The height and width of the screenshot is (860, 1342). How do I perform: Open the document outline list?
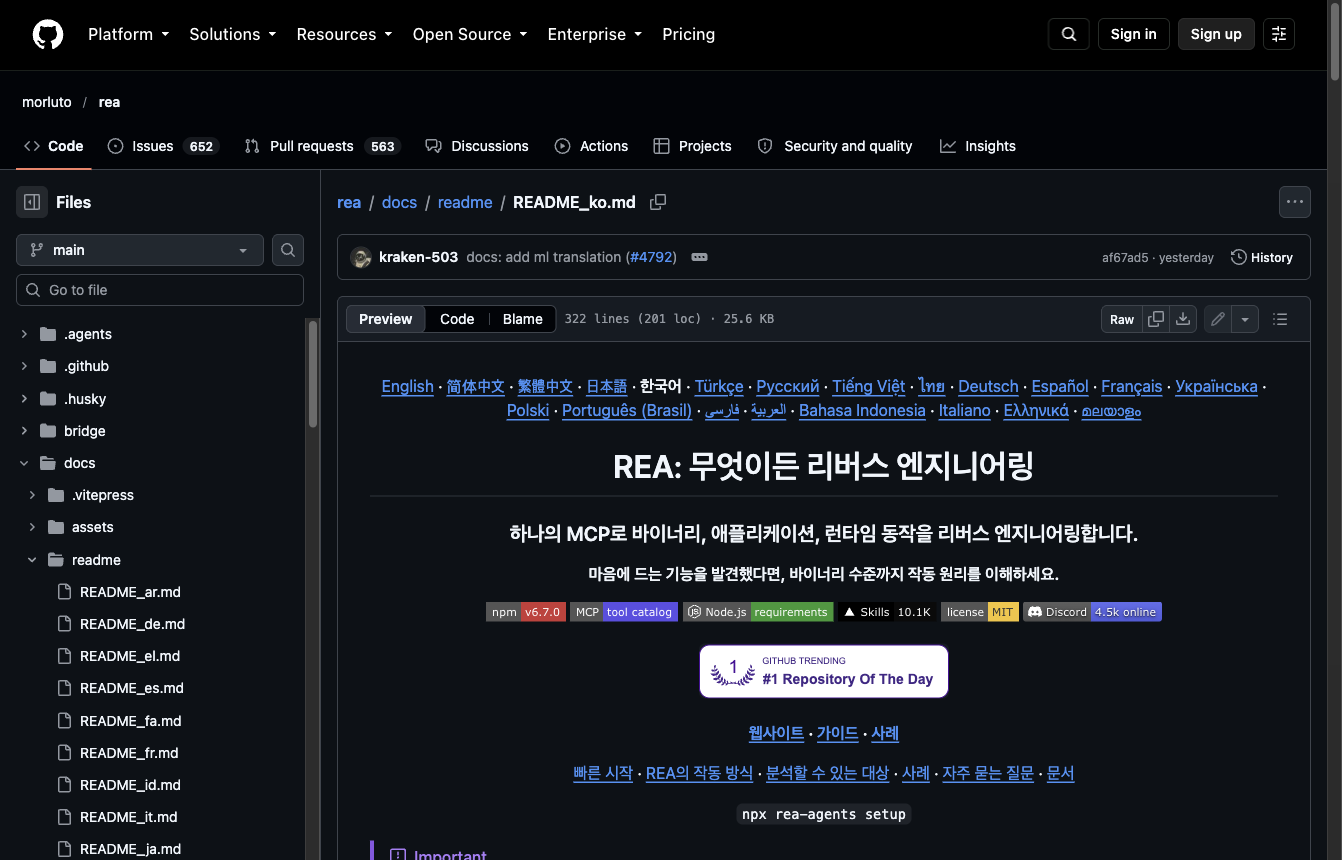[x=1280, y=319]
